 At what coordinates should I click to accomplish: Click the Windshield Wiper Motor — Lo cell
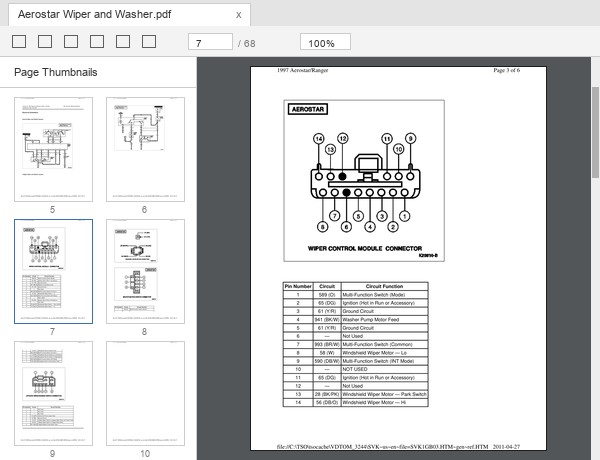pyautogui.click(x=385, y=353)
